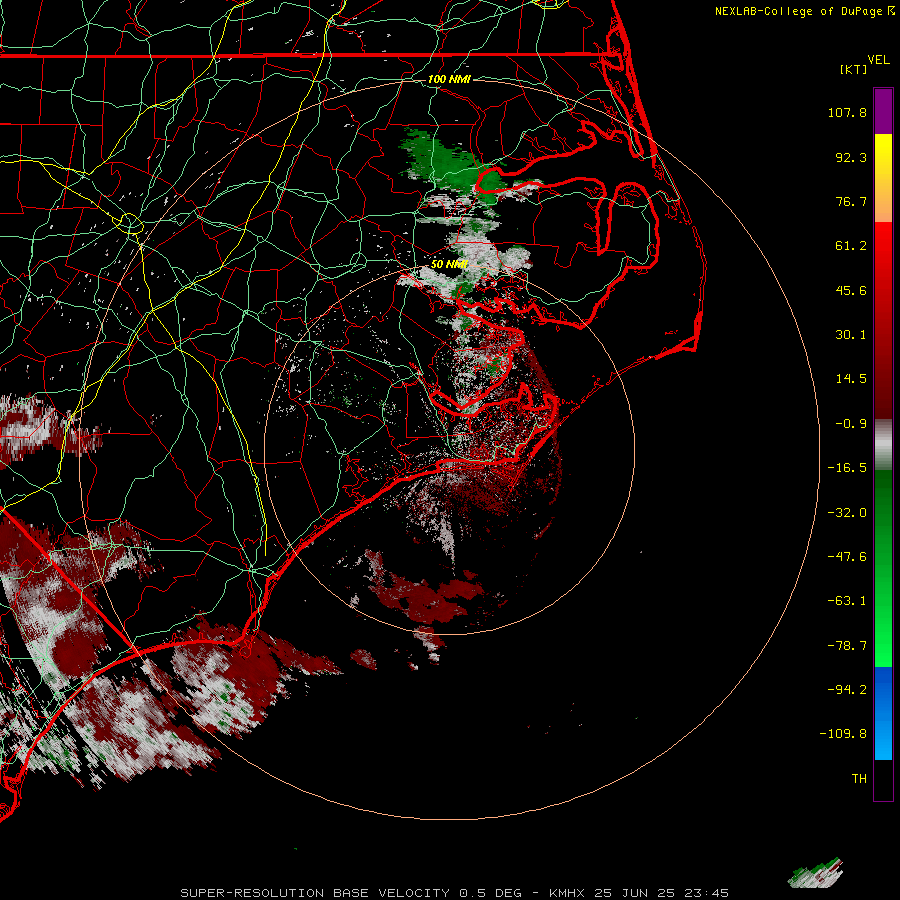Click the 50 NMI range ring label
Image resolution: width=900 pixels, height=900 pixels.
click(449, 264)
